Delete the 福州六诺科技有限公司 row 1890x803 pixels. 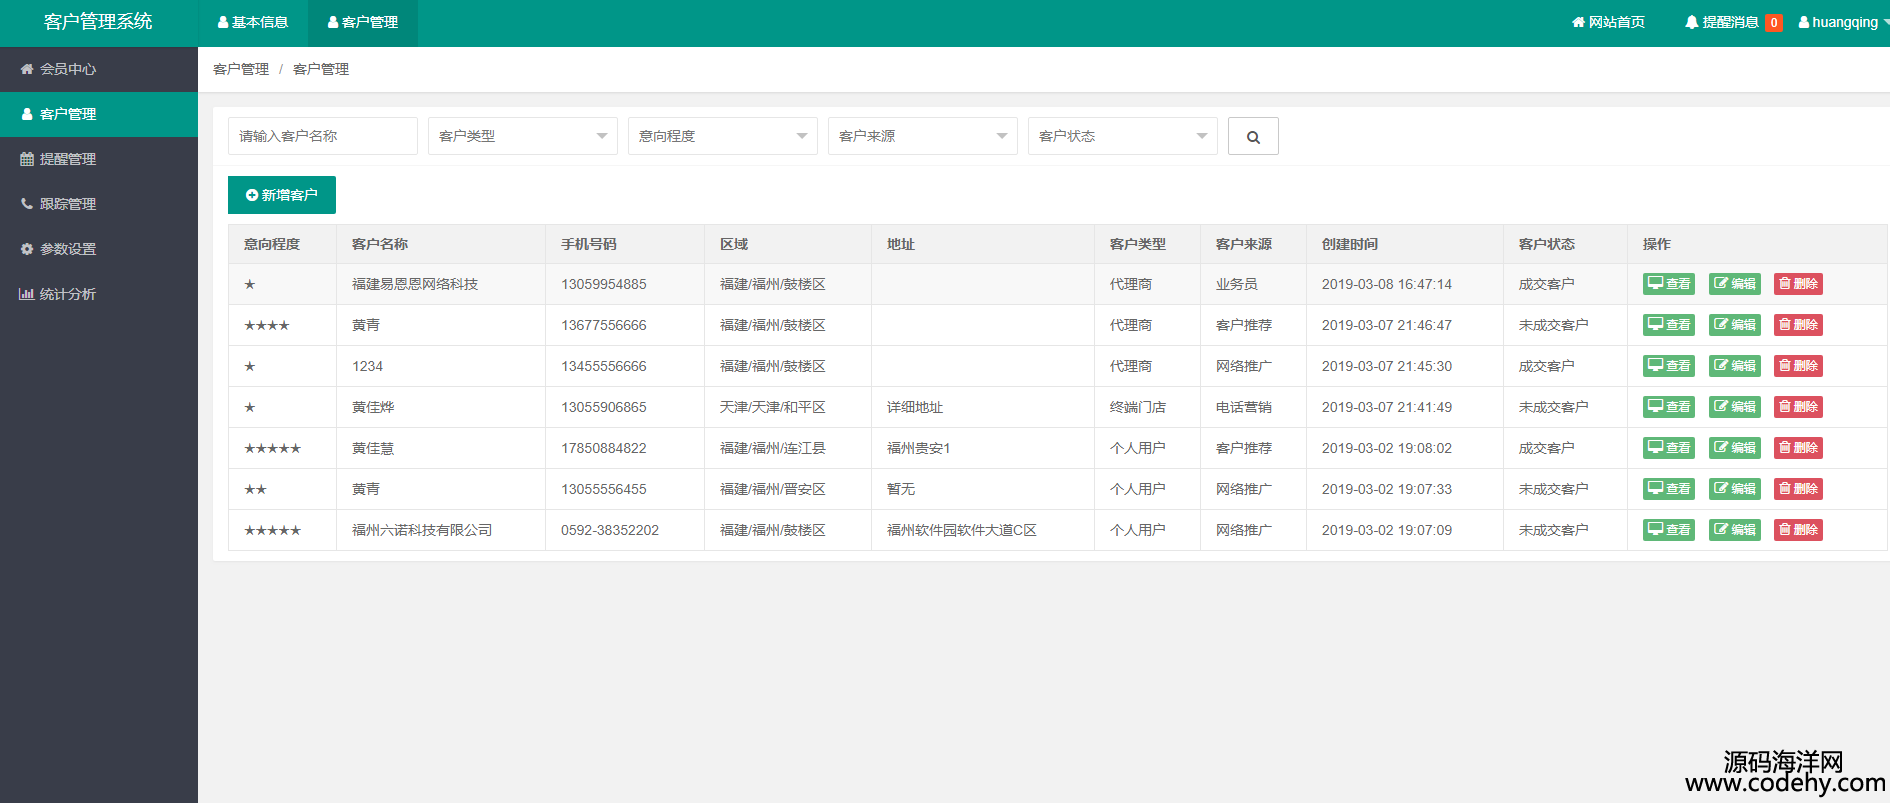(x=1798, y=530)
